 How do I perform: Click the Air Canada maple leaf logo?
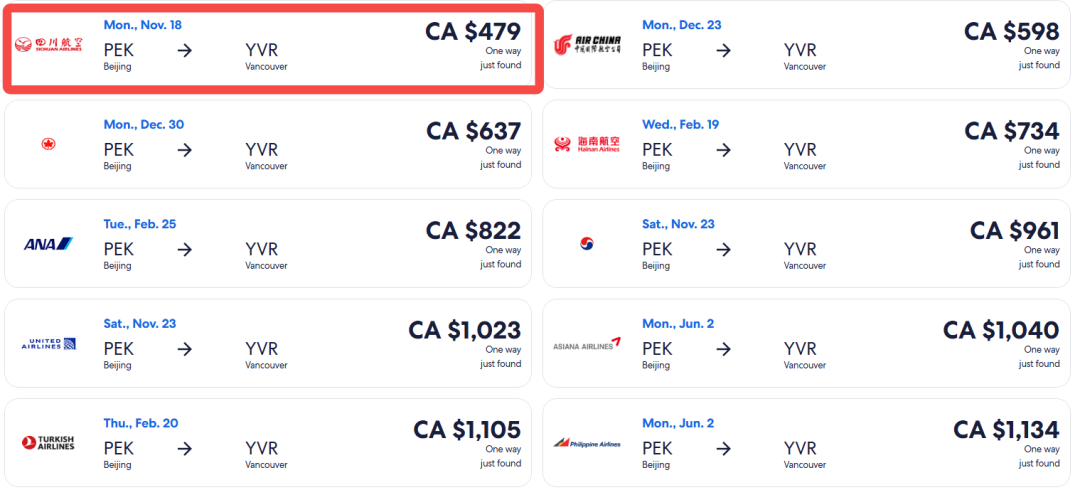pos(48,144)
